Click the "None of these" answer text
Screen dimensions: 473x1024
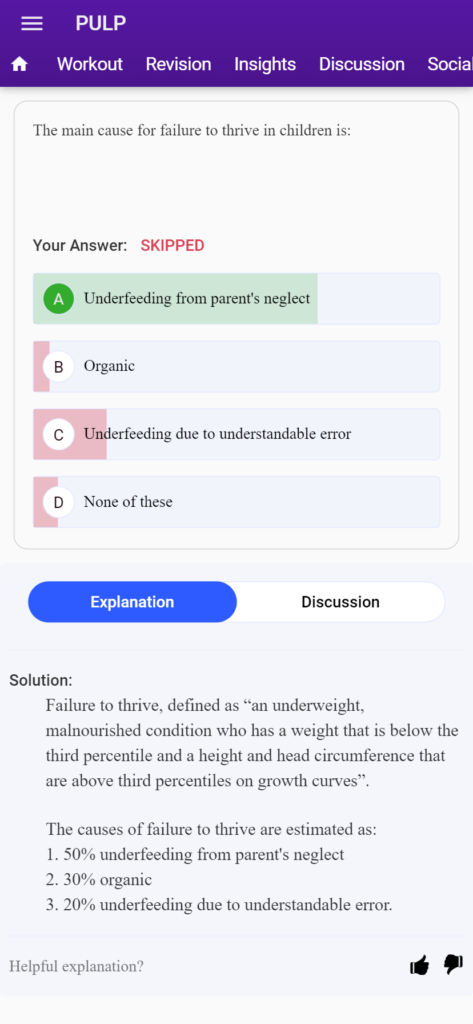coord(128,502)
